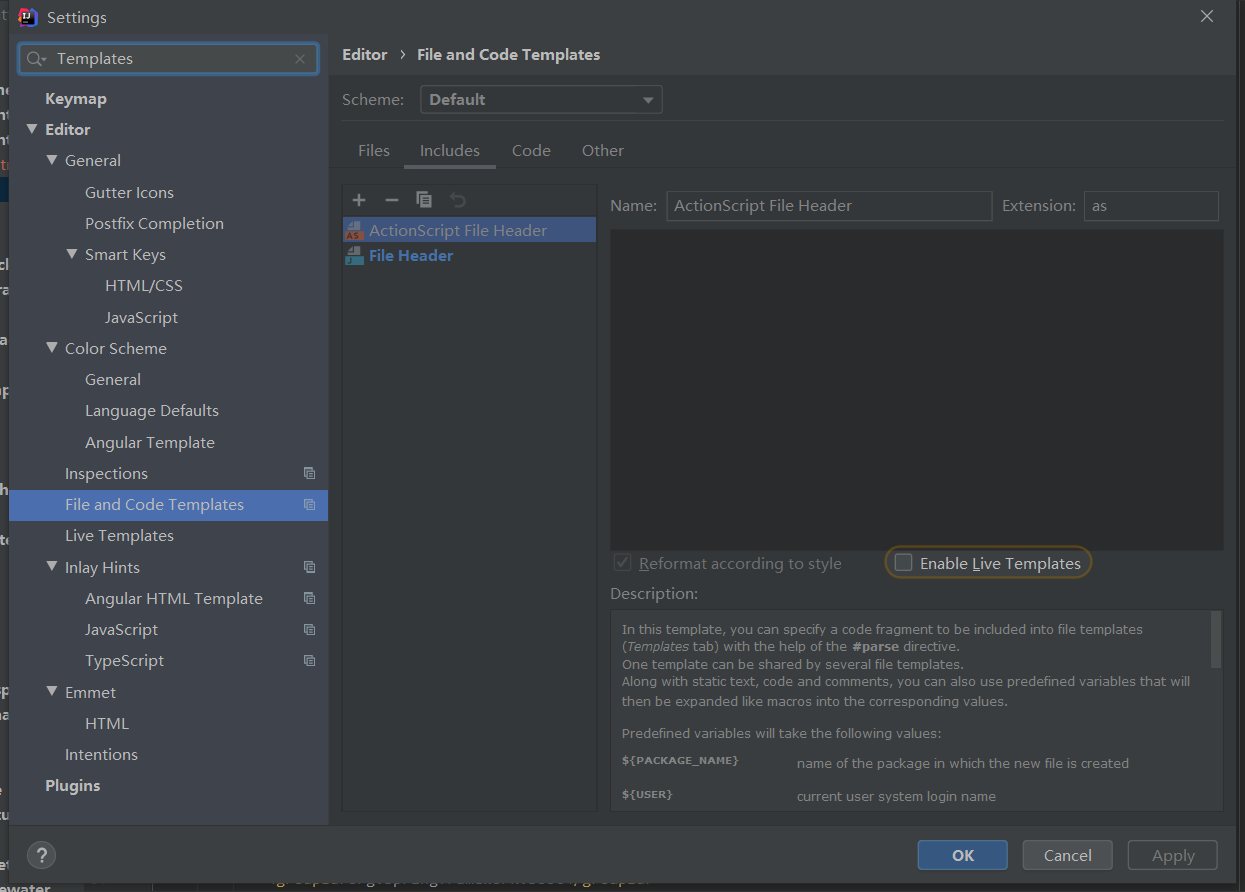This screenshot has width=1245, height=892.
Task: Click the project-level icon beside File and Code Templates
Action: [309, 505]
